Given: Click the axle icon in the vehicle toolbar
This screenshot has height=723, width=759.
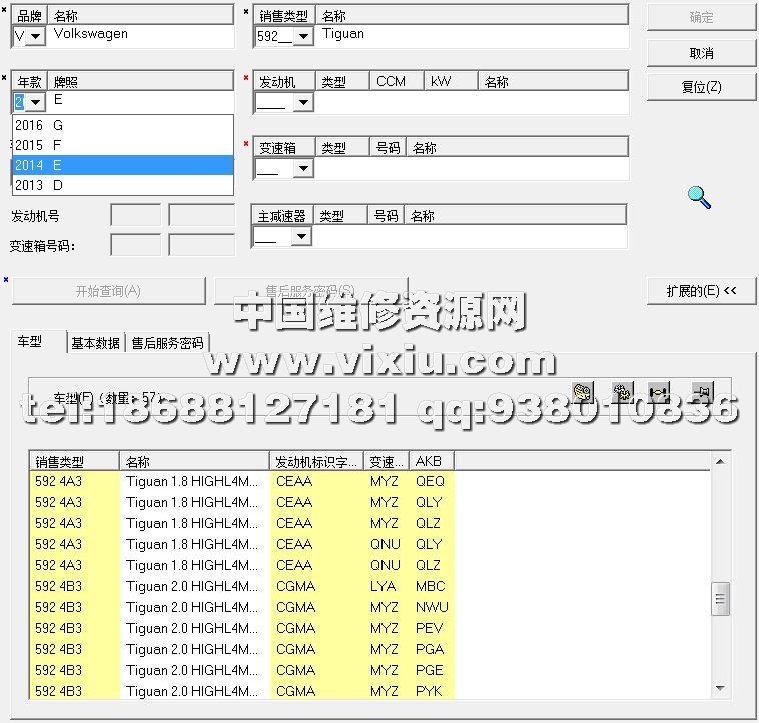Looking at the screenshot, I should click(659, 392).
